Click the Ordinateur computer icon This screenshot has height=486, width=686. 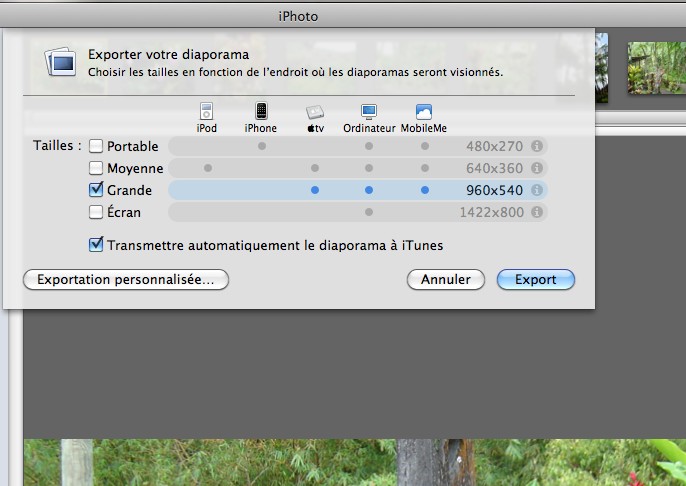(x=369, y=112)
